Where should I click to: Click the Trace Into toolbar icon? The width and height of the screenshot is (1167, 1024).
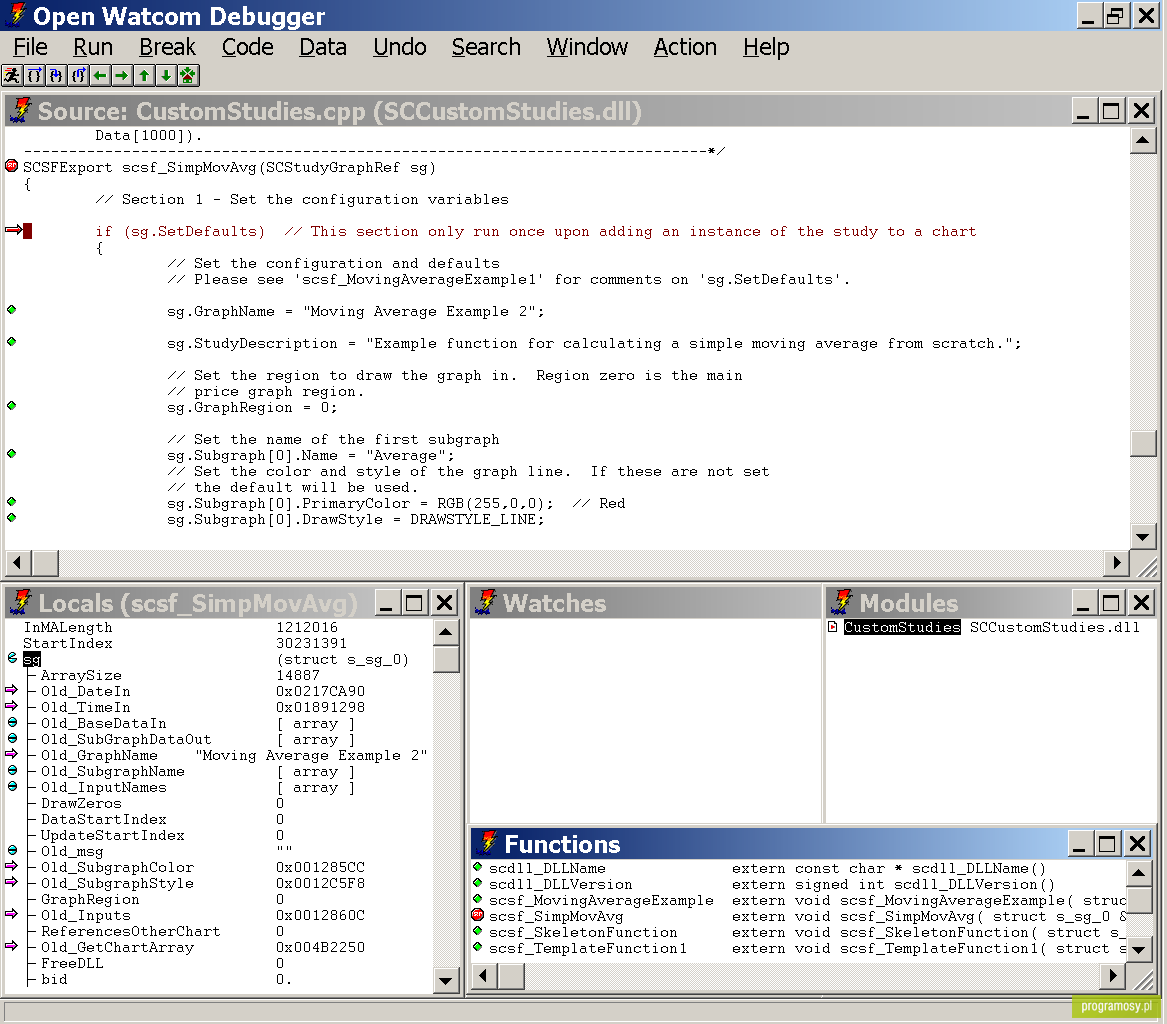coord(56,75)
